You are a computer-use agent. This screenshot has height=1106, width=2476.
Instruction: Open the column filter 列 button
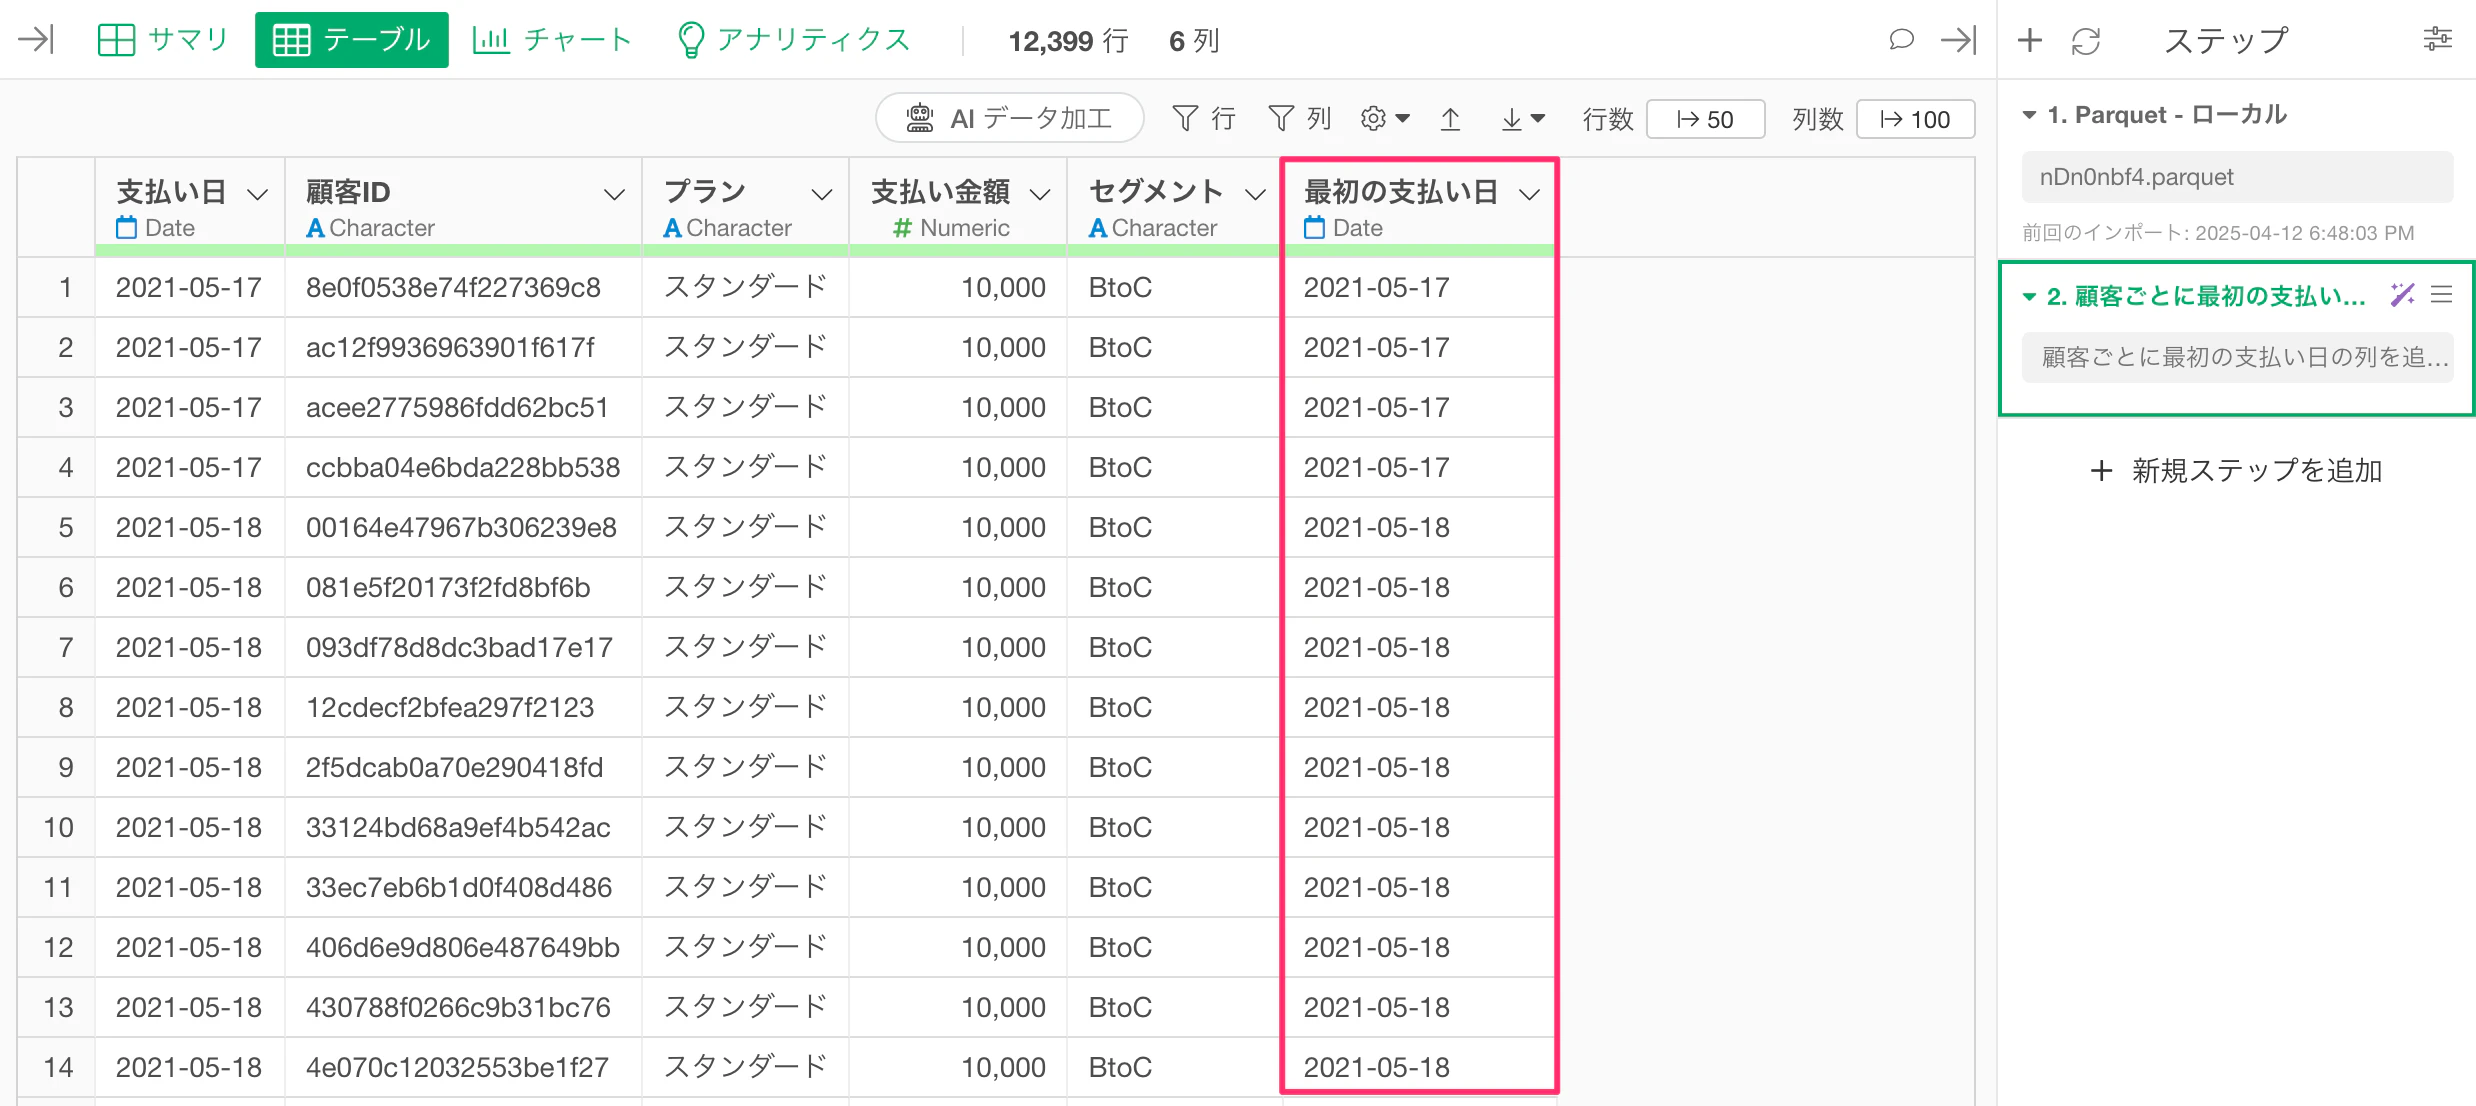(1299, 119)
